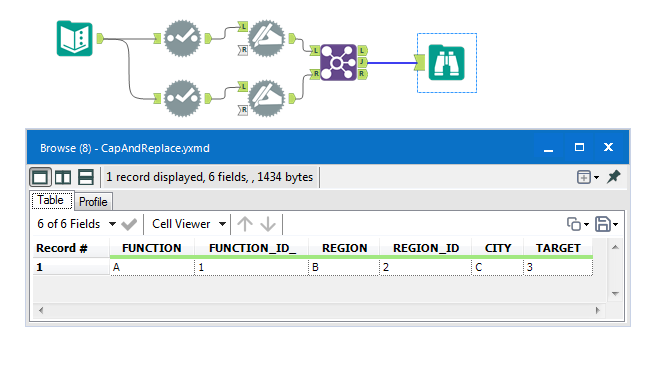Image resolution: width=663 pixels, height=375 pixels.
Task: Switch to side-by-side split view layout
Action: click(x=63, y=177)
